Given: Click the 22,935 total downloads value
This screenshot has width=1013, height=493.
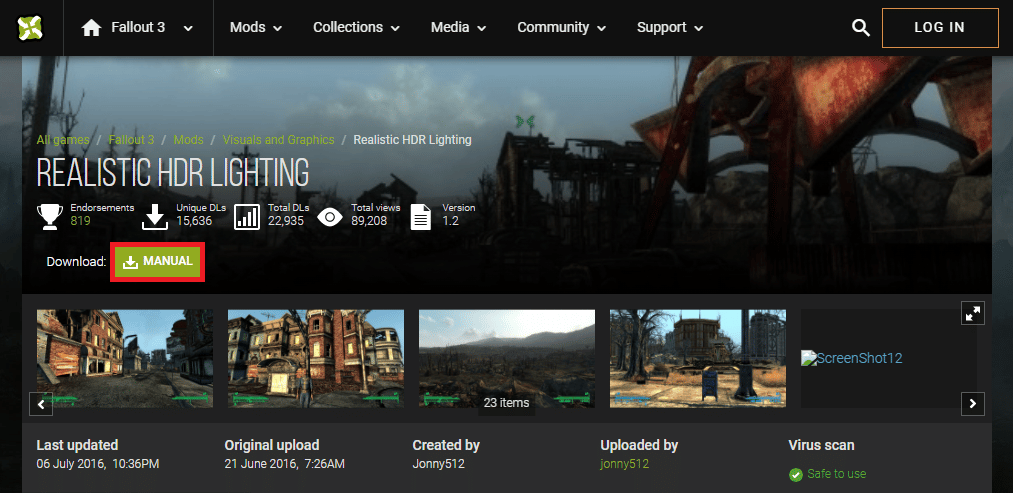Looking at the screenshot, I should pos(286,221).
